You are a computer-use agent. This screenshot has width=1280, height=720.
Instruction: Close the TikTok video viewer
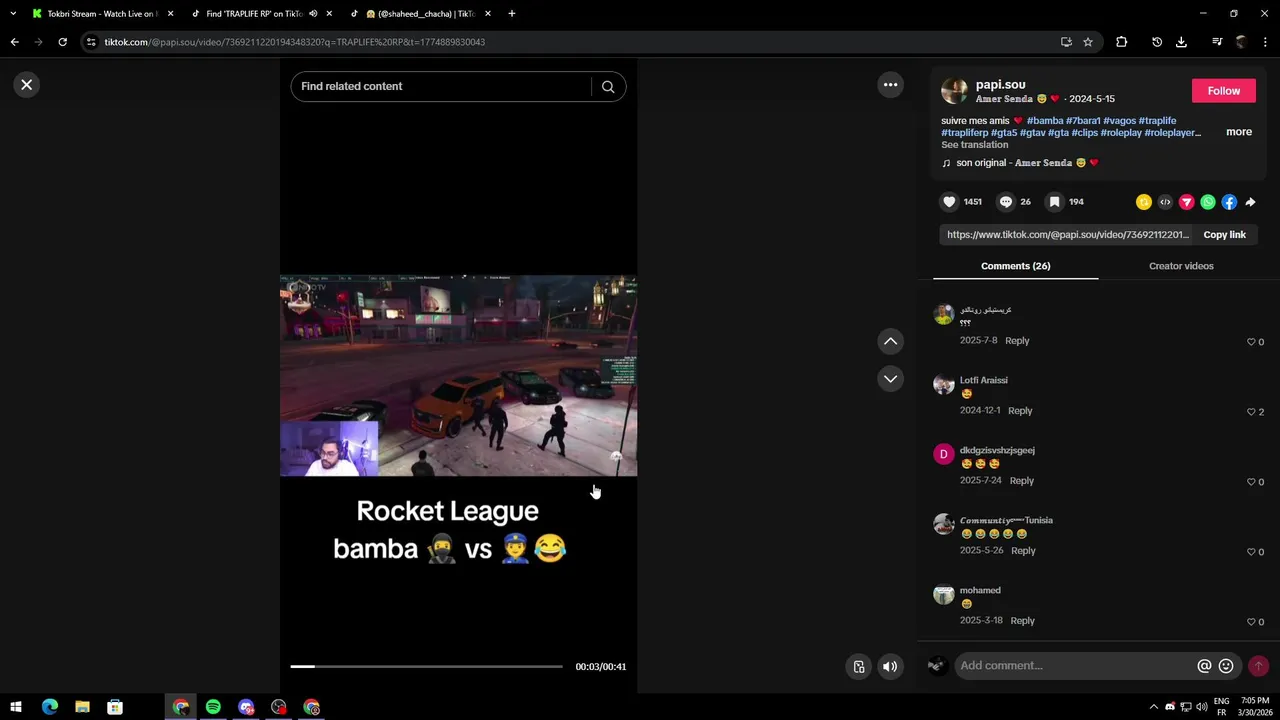point(27,85)
